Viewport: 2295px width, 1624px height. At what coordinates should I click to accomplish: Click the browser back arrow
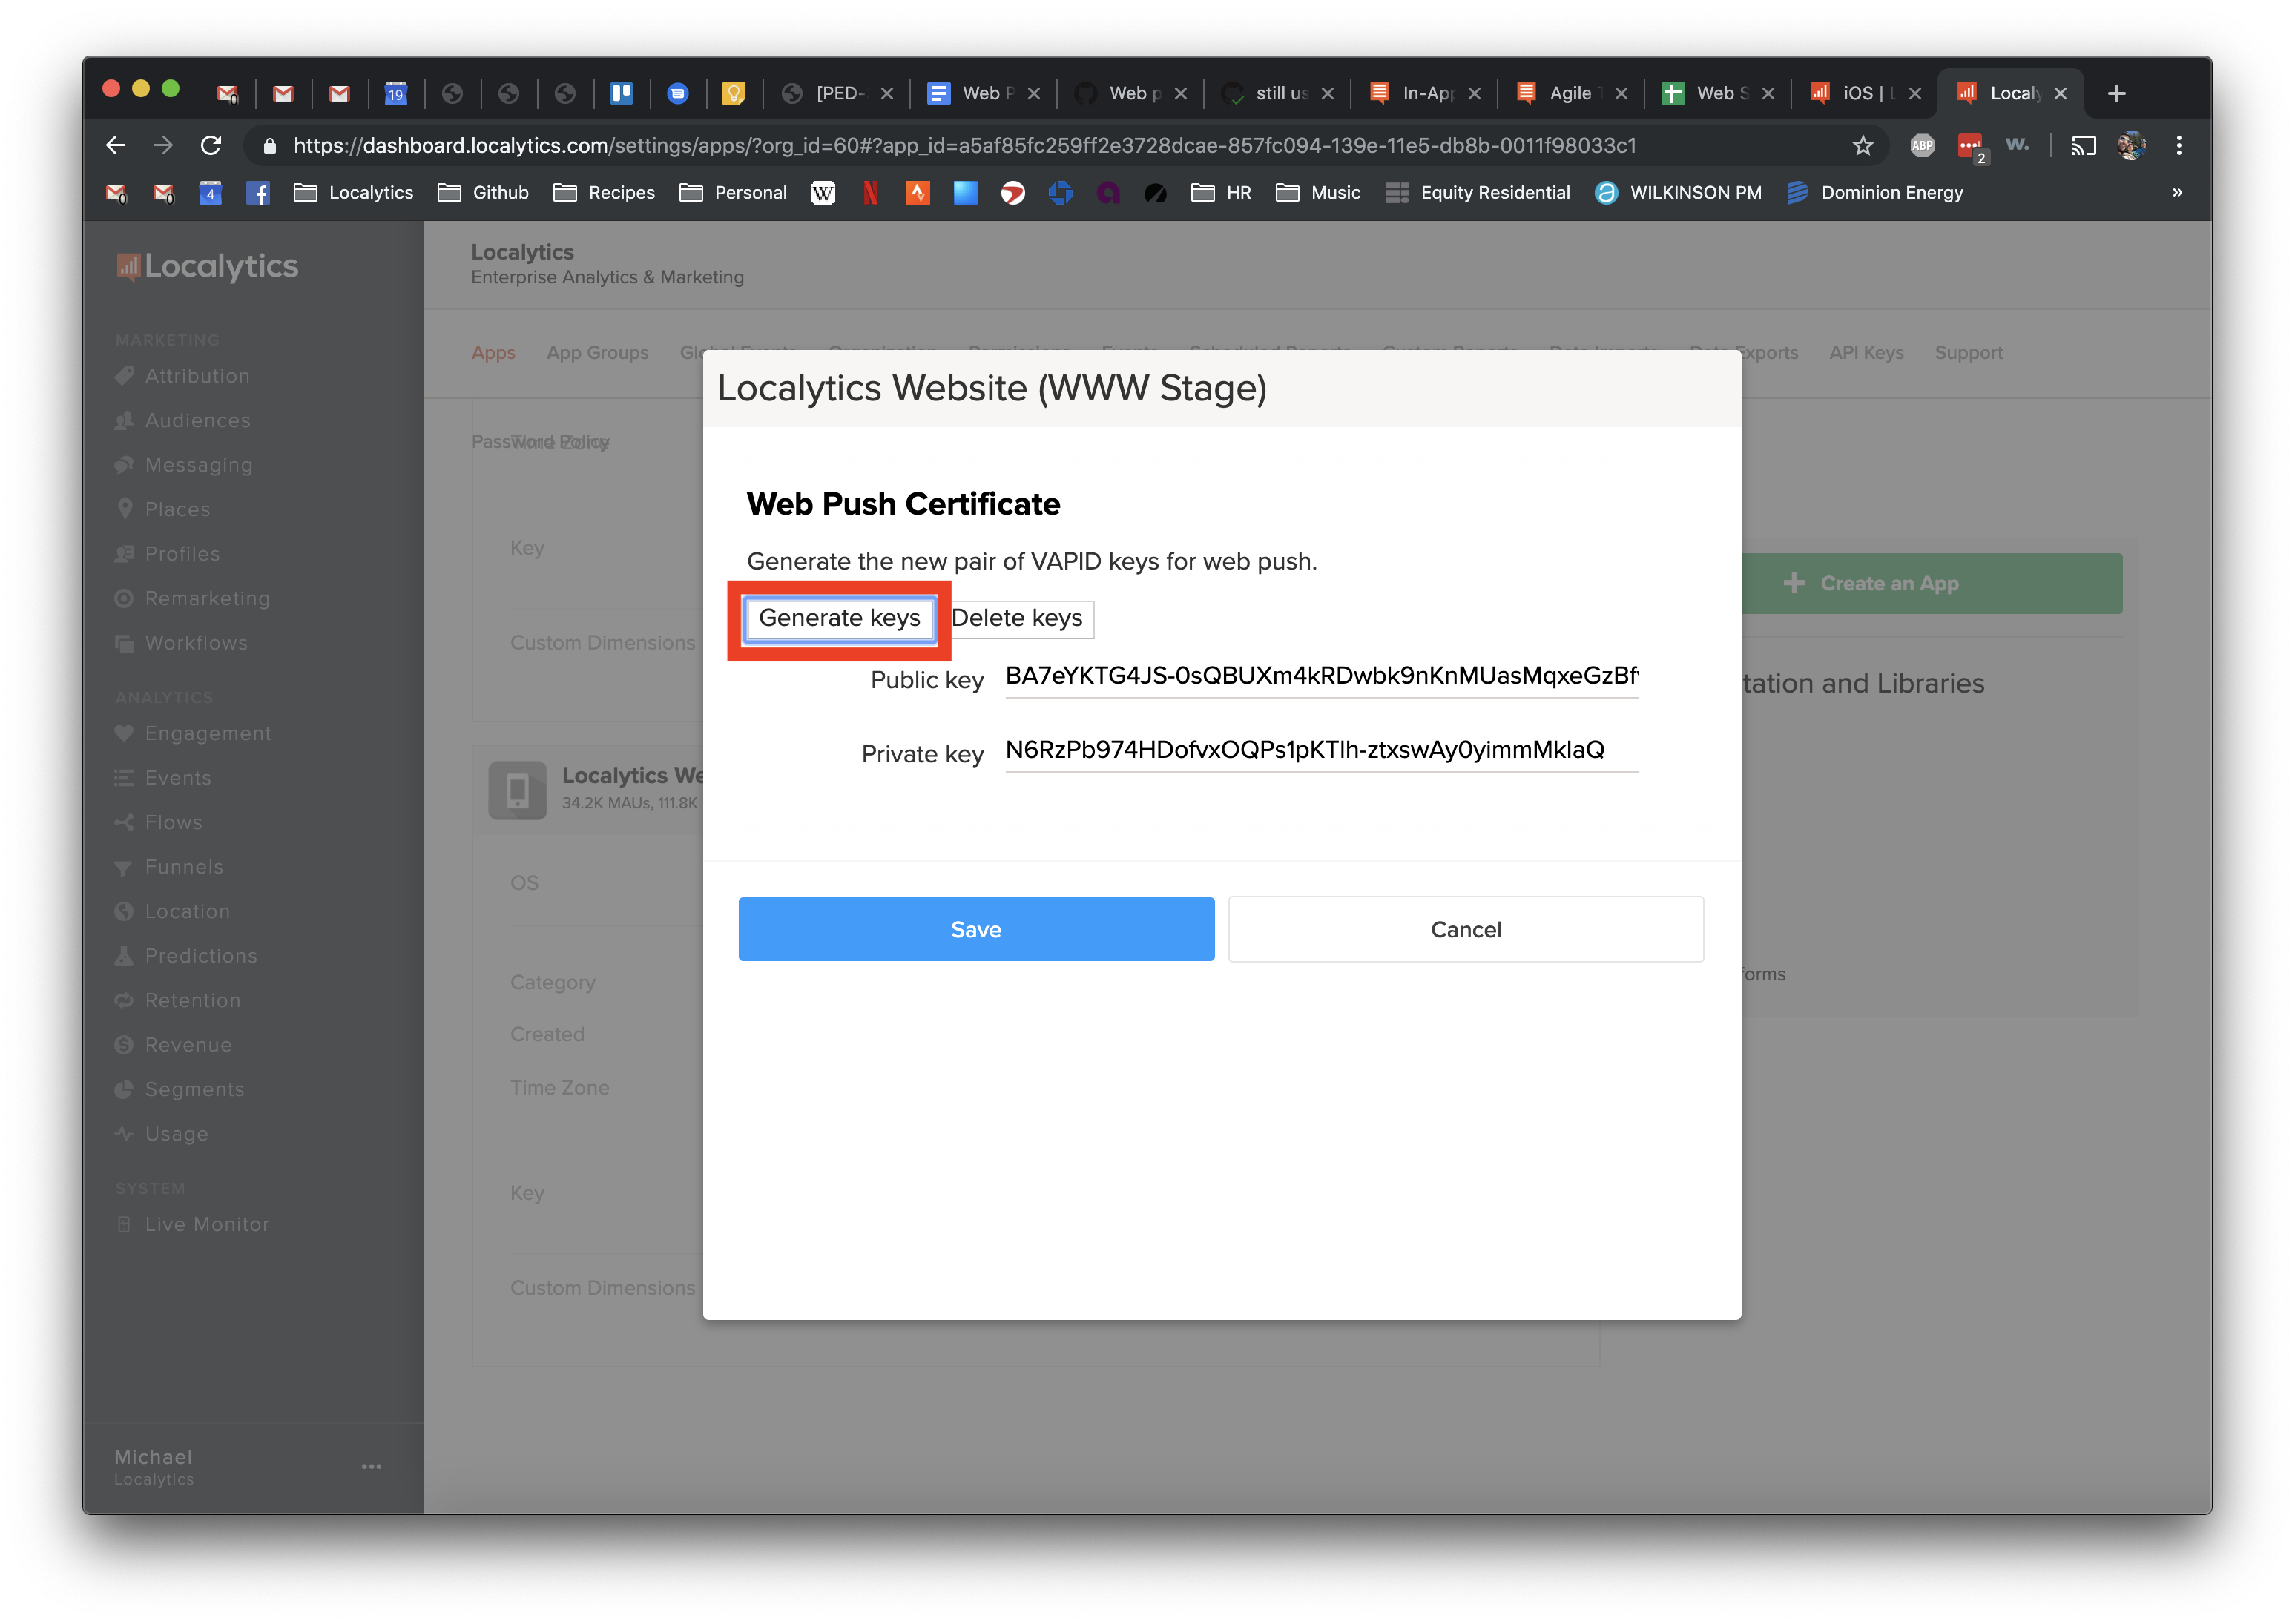coord(116,146)
